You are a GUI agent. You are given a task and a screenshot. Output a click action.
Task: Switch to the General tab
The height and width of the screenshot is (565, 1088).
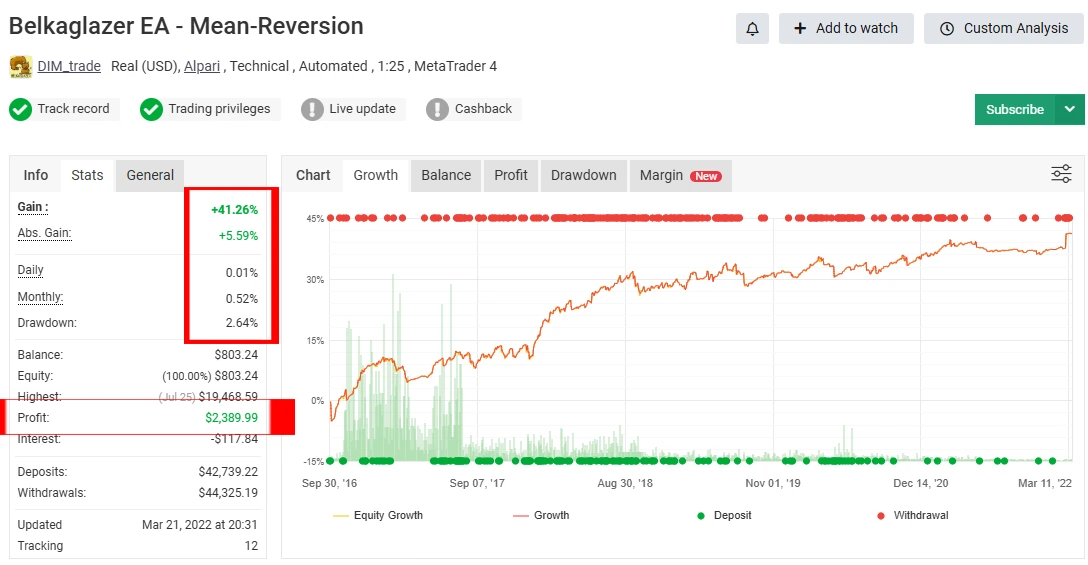150,175
